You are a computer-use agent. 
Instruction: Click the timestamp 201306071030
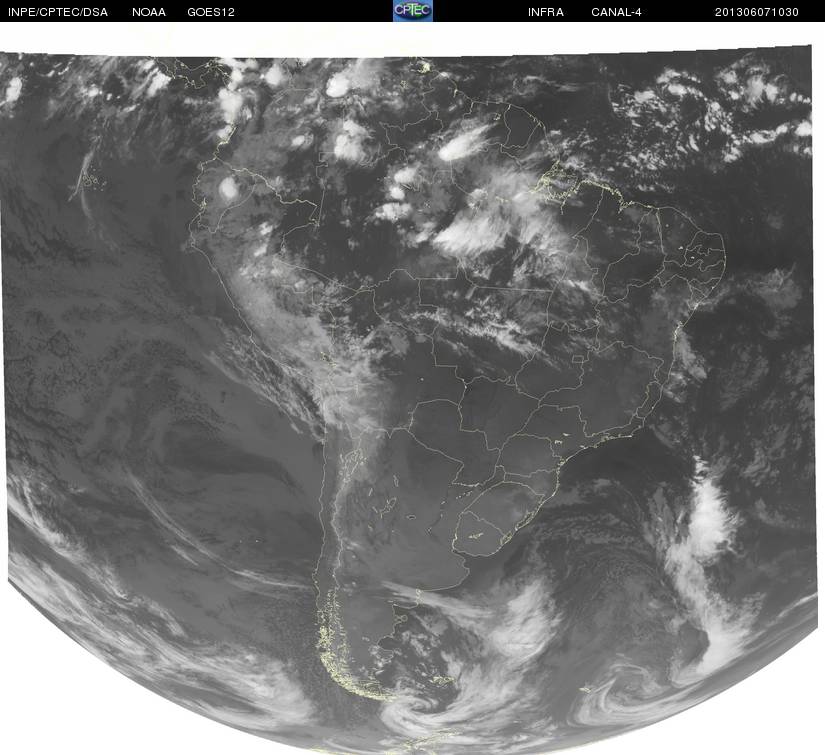point(757,12)
